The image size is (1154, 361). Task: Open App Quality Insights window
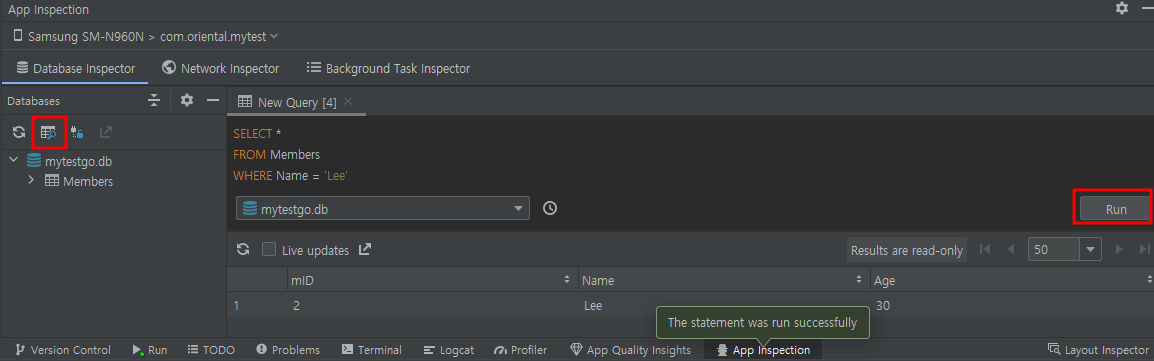tap(631, 350)
